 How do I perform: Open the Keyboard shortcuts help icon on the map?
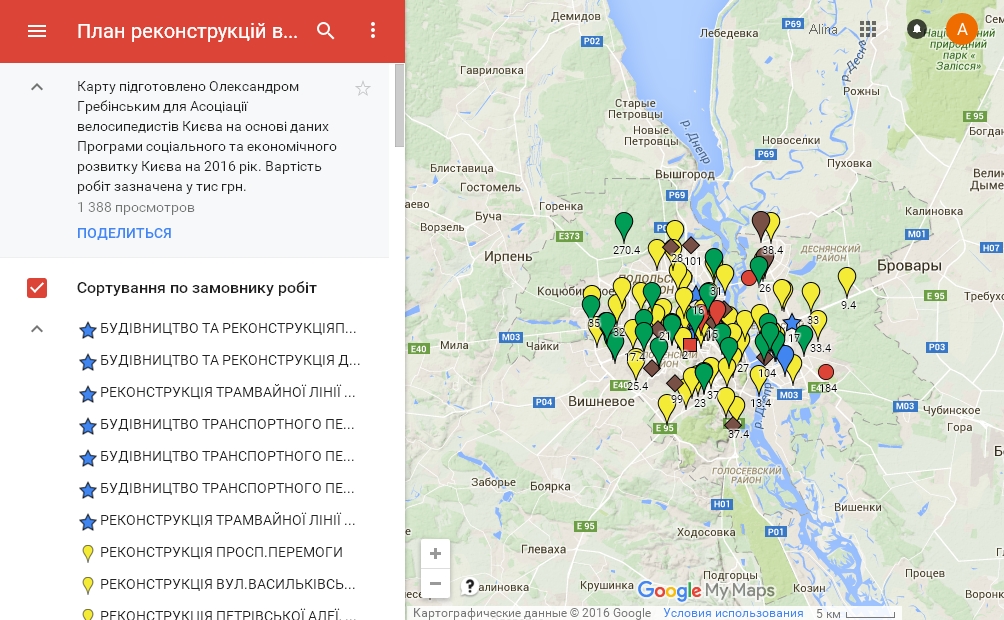[x=470, y=587]
